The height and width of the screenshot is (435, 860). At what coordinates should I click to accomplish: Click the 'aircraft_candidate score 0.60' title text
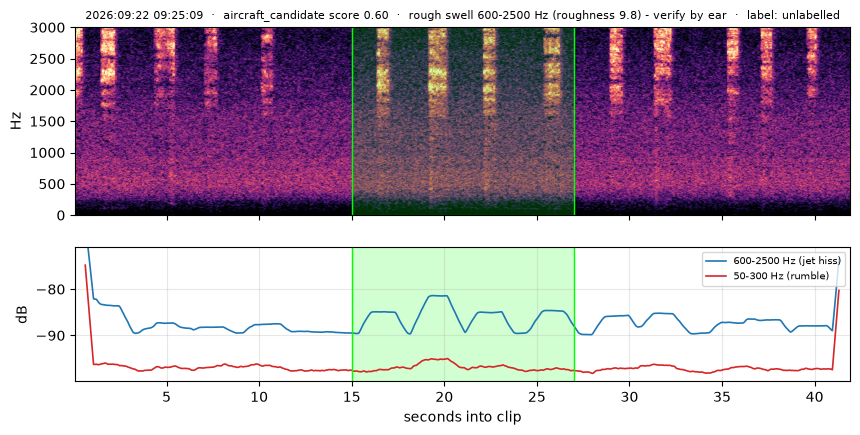(306, 15)
